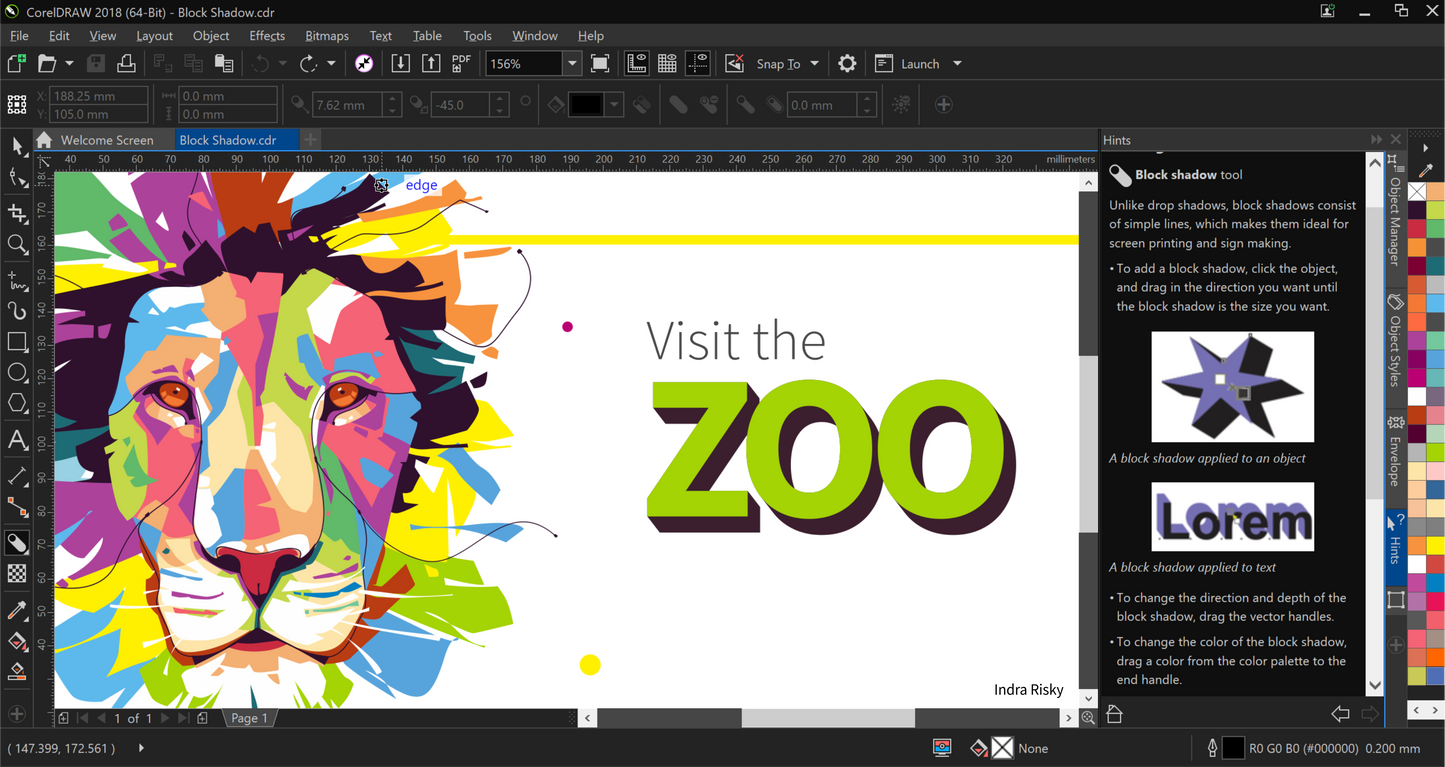Select the Parallel Dimension tool

pyautogui.click(x=17, y=476)
